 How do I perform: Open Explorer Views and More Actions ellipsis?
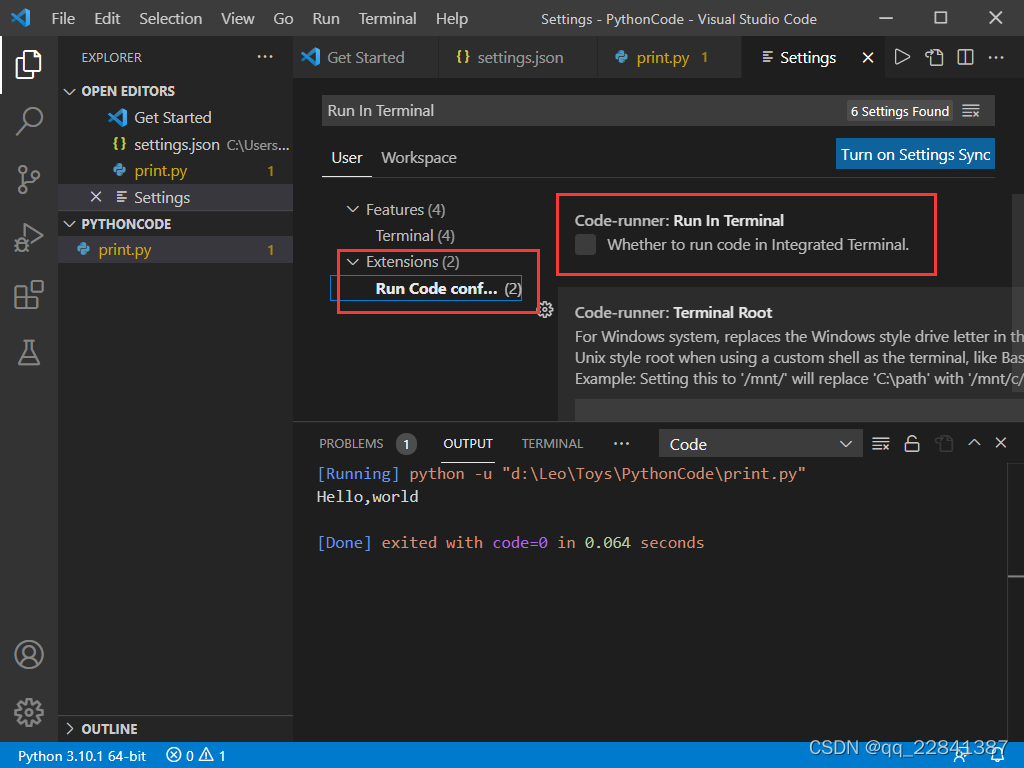click(x=265, y=57)
